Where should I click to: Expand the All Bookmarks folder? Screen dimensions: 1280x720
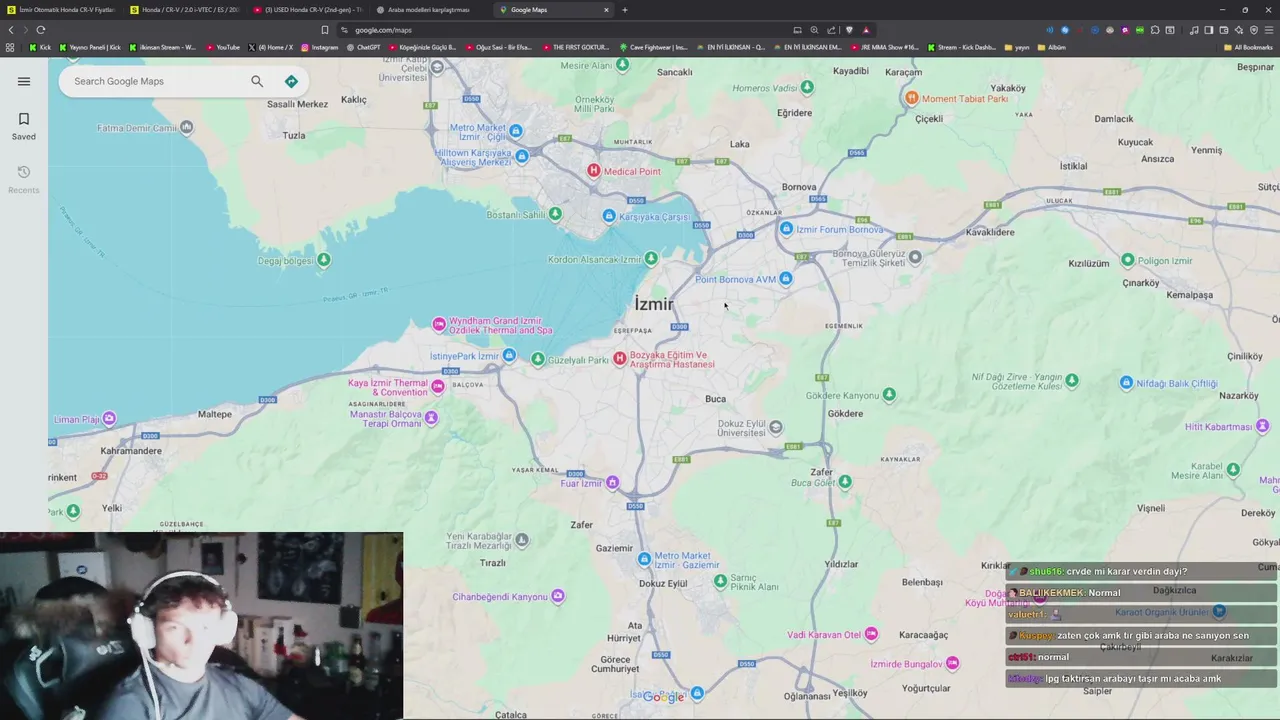click(x=1248, y=47)
